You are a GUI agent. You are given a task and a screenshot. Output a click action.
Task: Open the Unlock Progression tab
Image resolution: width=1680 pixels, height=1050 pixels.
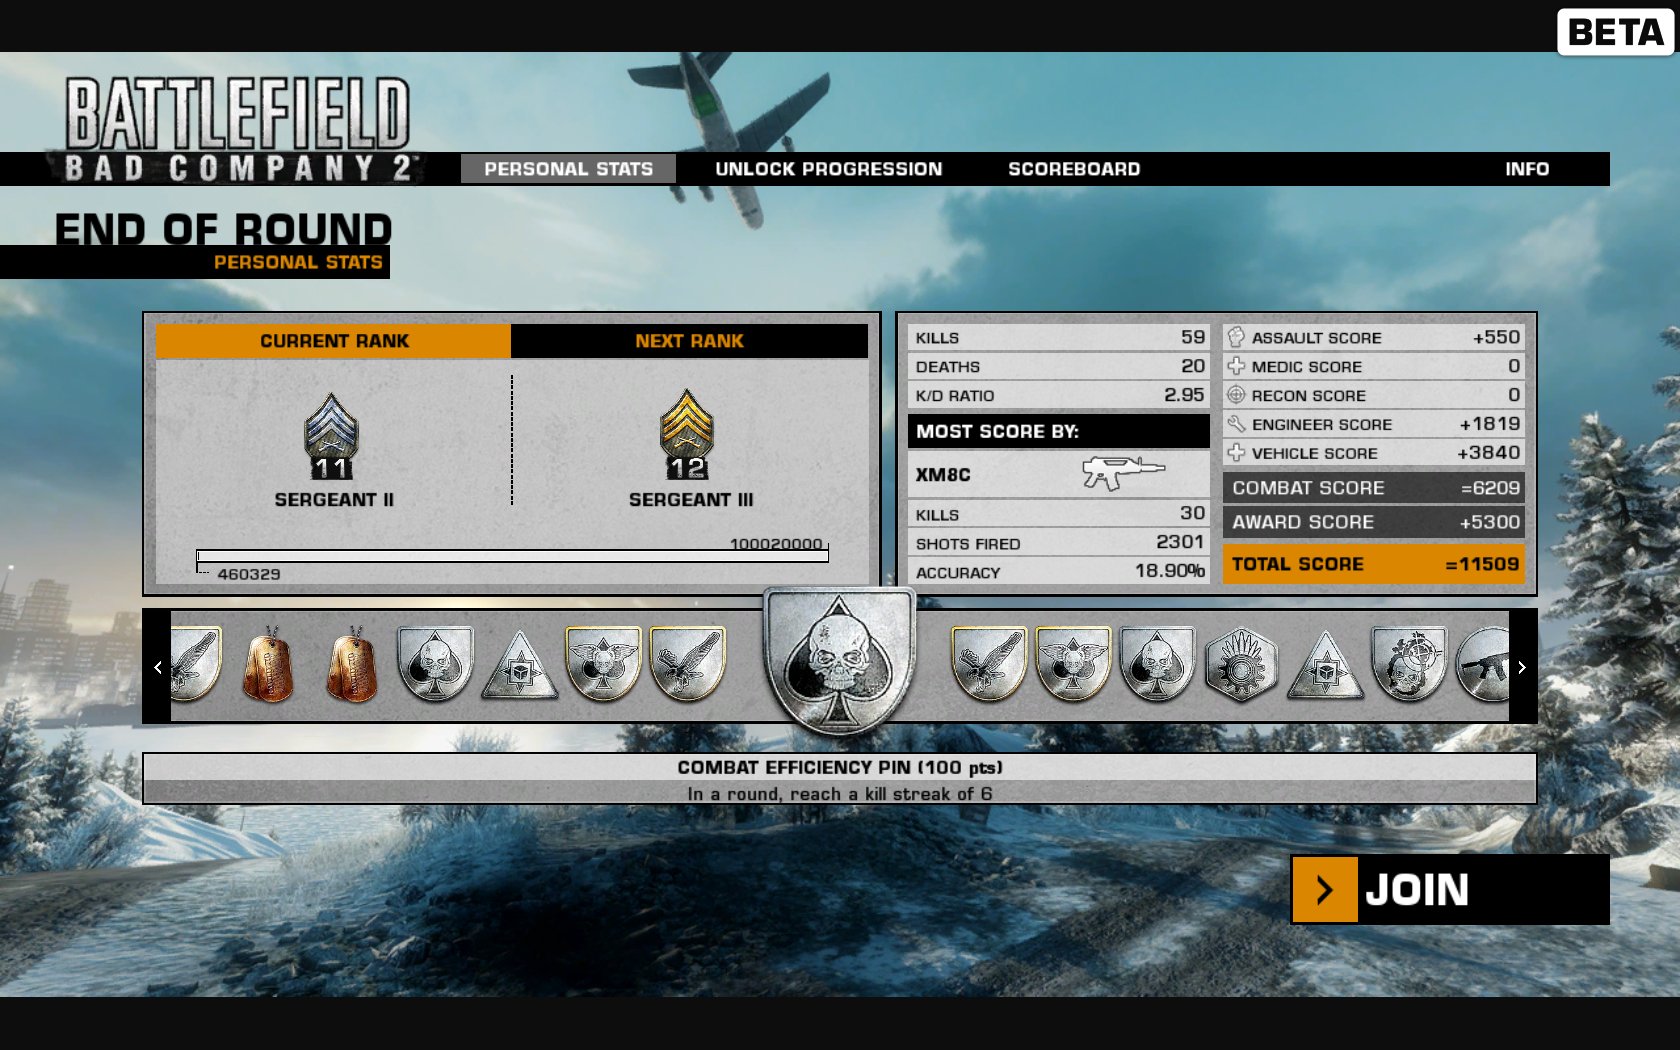[x=828, y=169]
